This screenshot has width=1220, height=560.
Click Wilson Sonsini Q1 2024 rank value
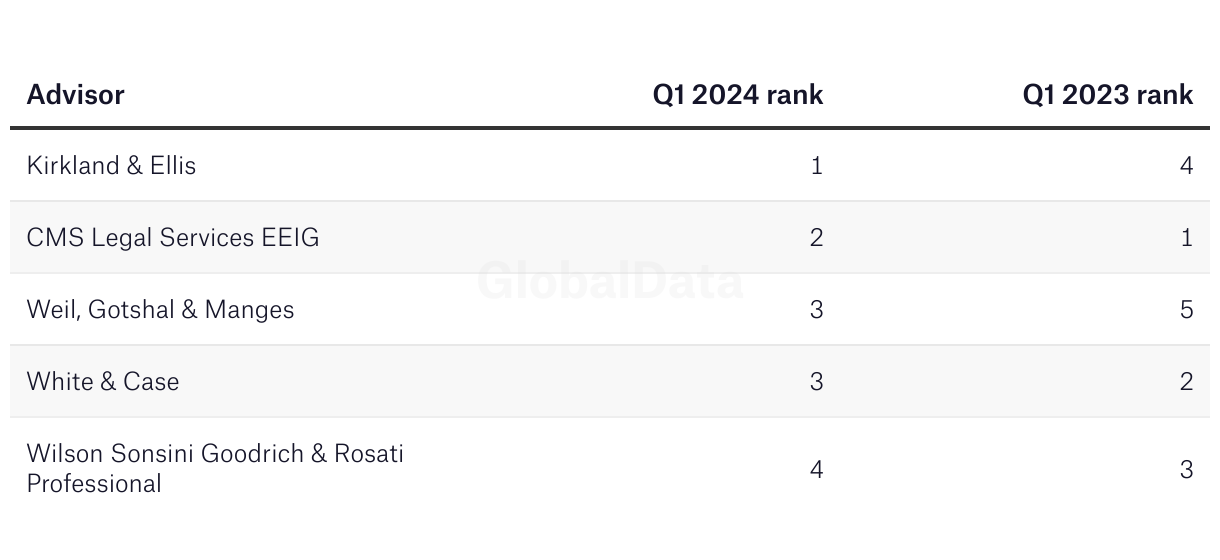(x=816, y=469)
